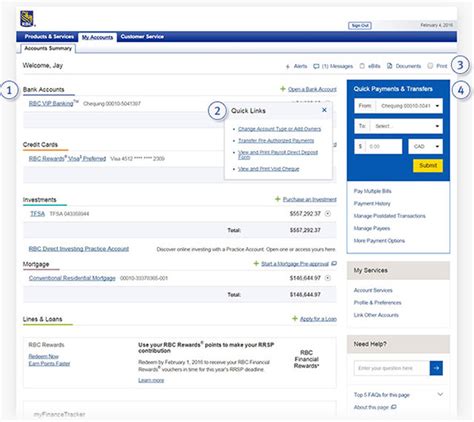Click View and Print Payroll Direct Deposit Form
474x422 pixels.
pyautogui.click(x=278, y=154)
